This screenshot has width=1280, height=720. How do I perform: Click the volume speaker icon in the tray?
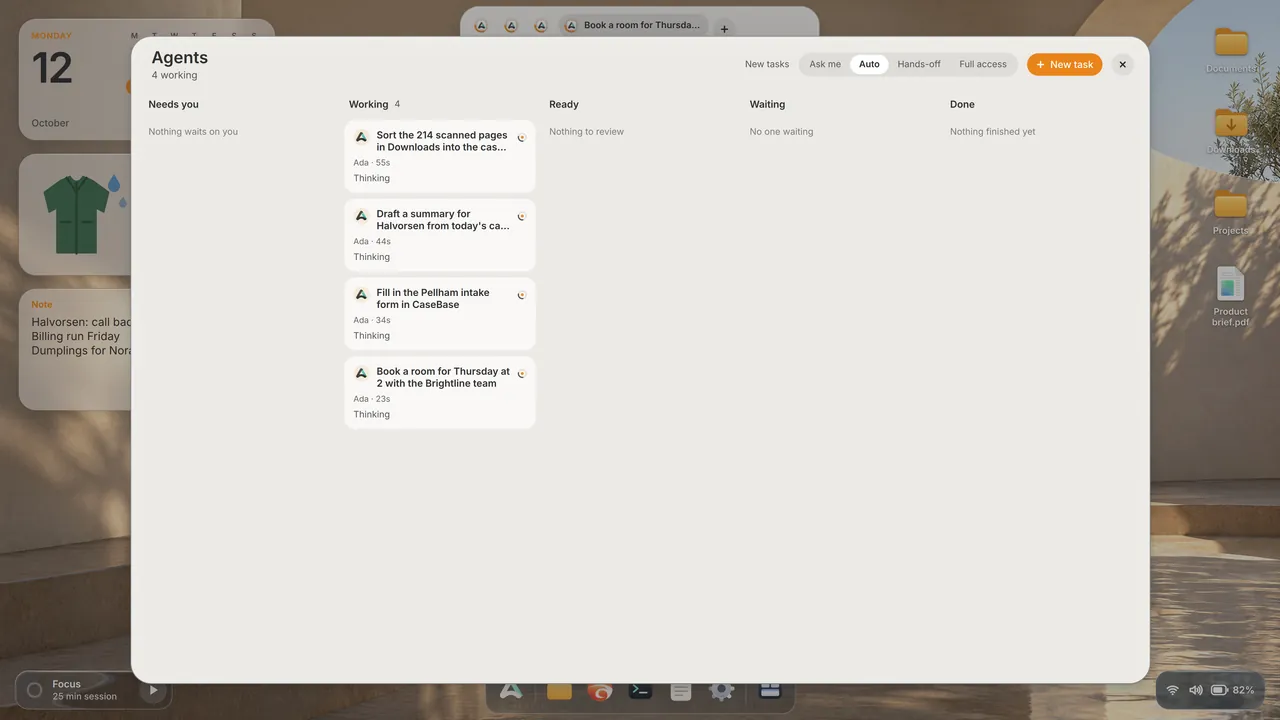click(1196, 690)
